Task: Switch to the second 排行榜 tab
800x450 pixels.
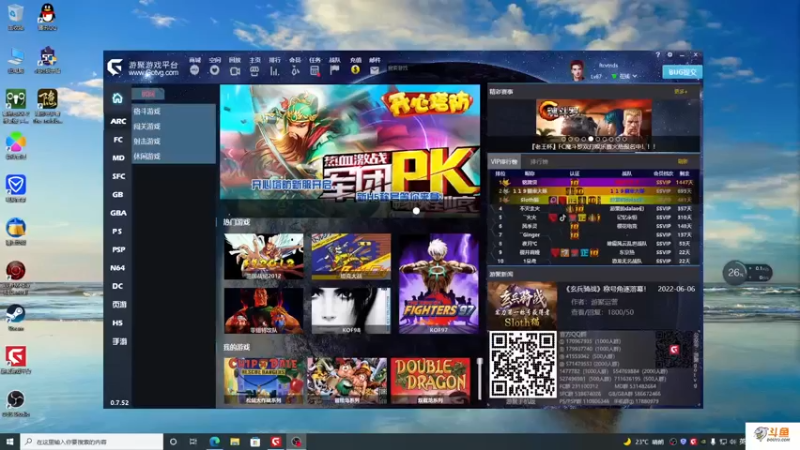Action: (x=539, y=162)
